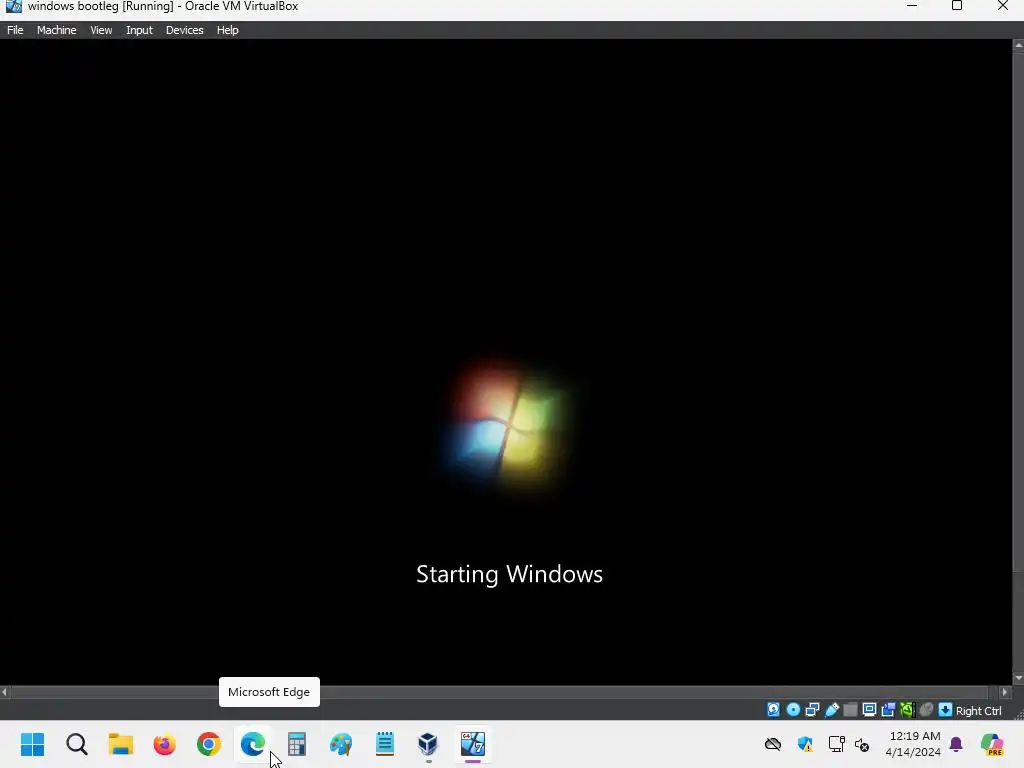Switch to VirtualBox Manager taskbar icon
Screen dimensions: 1024x768
point(428,744)
